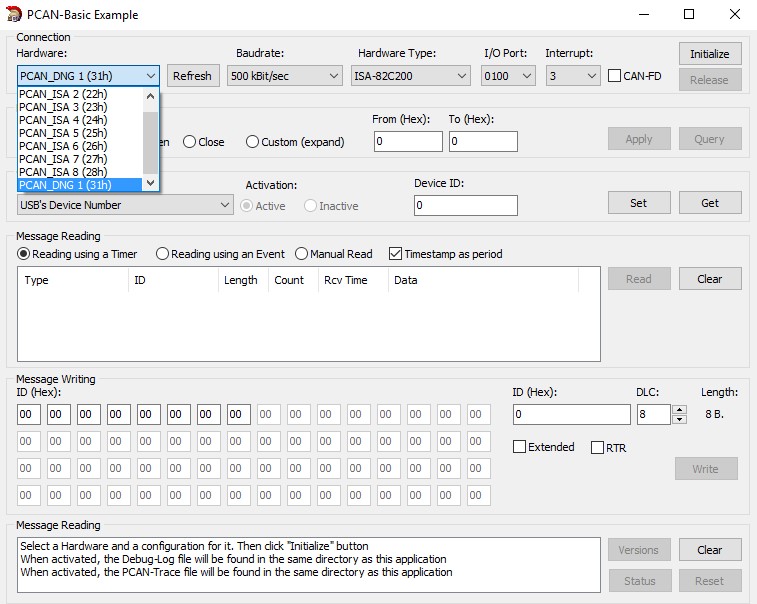Click the Query filter button
The image size is (757, 604).
click(x=710, y=139)
